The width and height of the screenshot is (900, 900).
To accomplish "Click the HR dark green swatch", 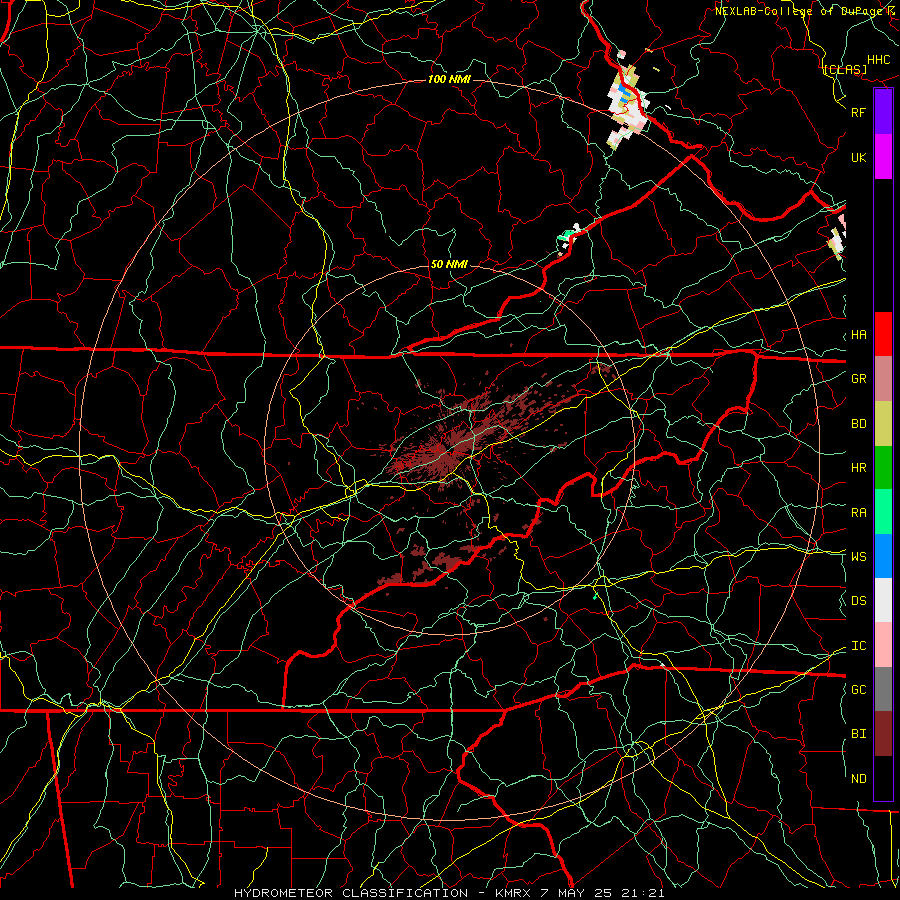I will (x=883, y=467).
